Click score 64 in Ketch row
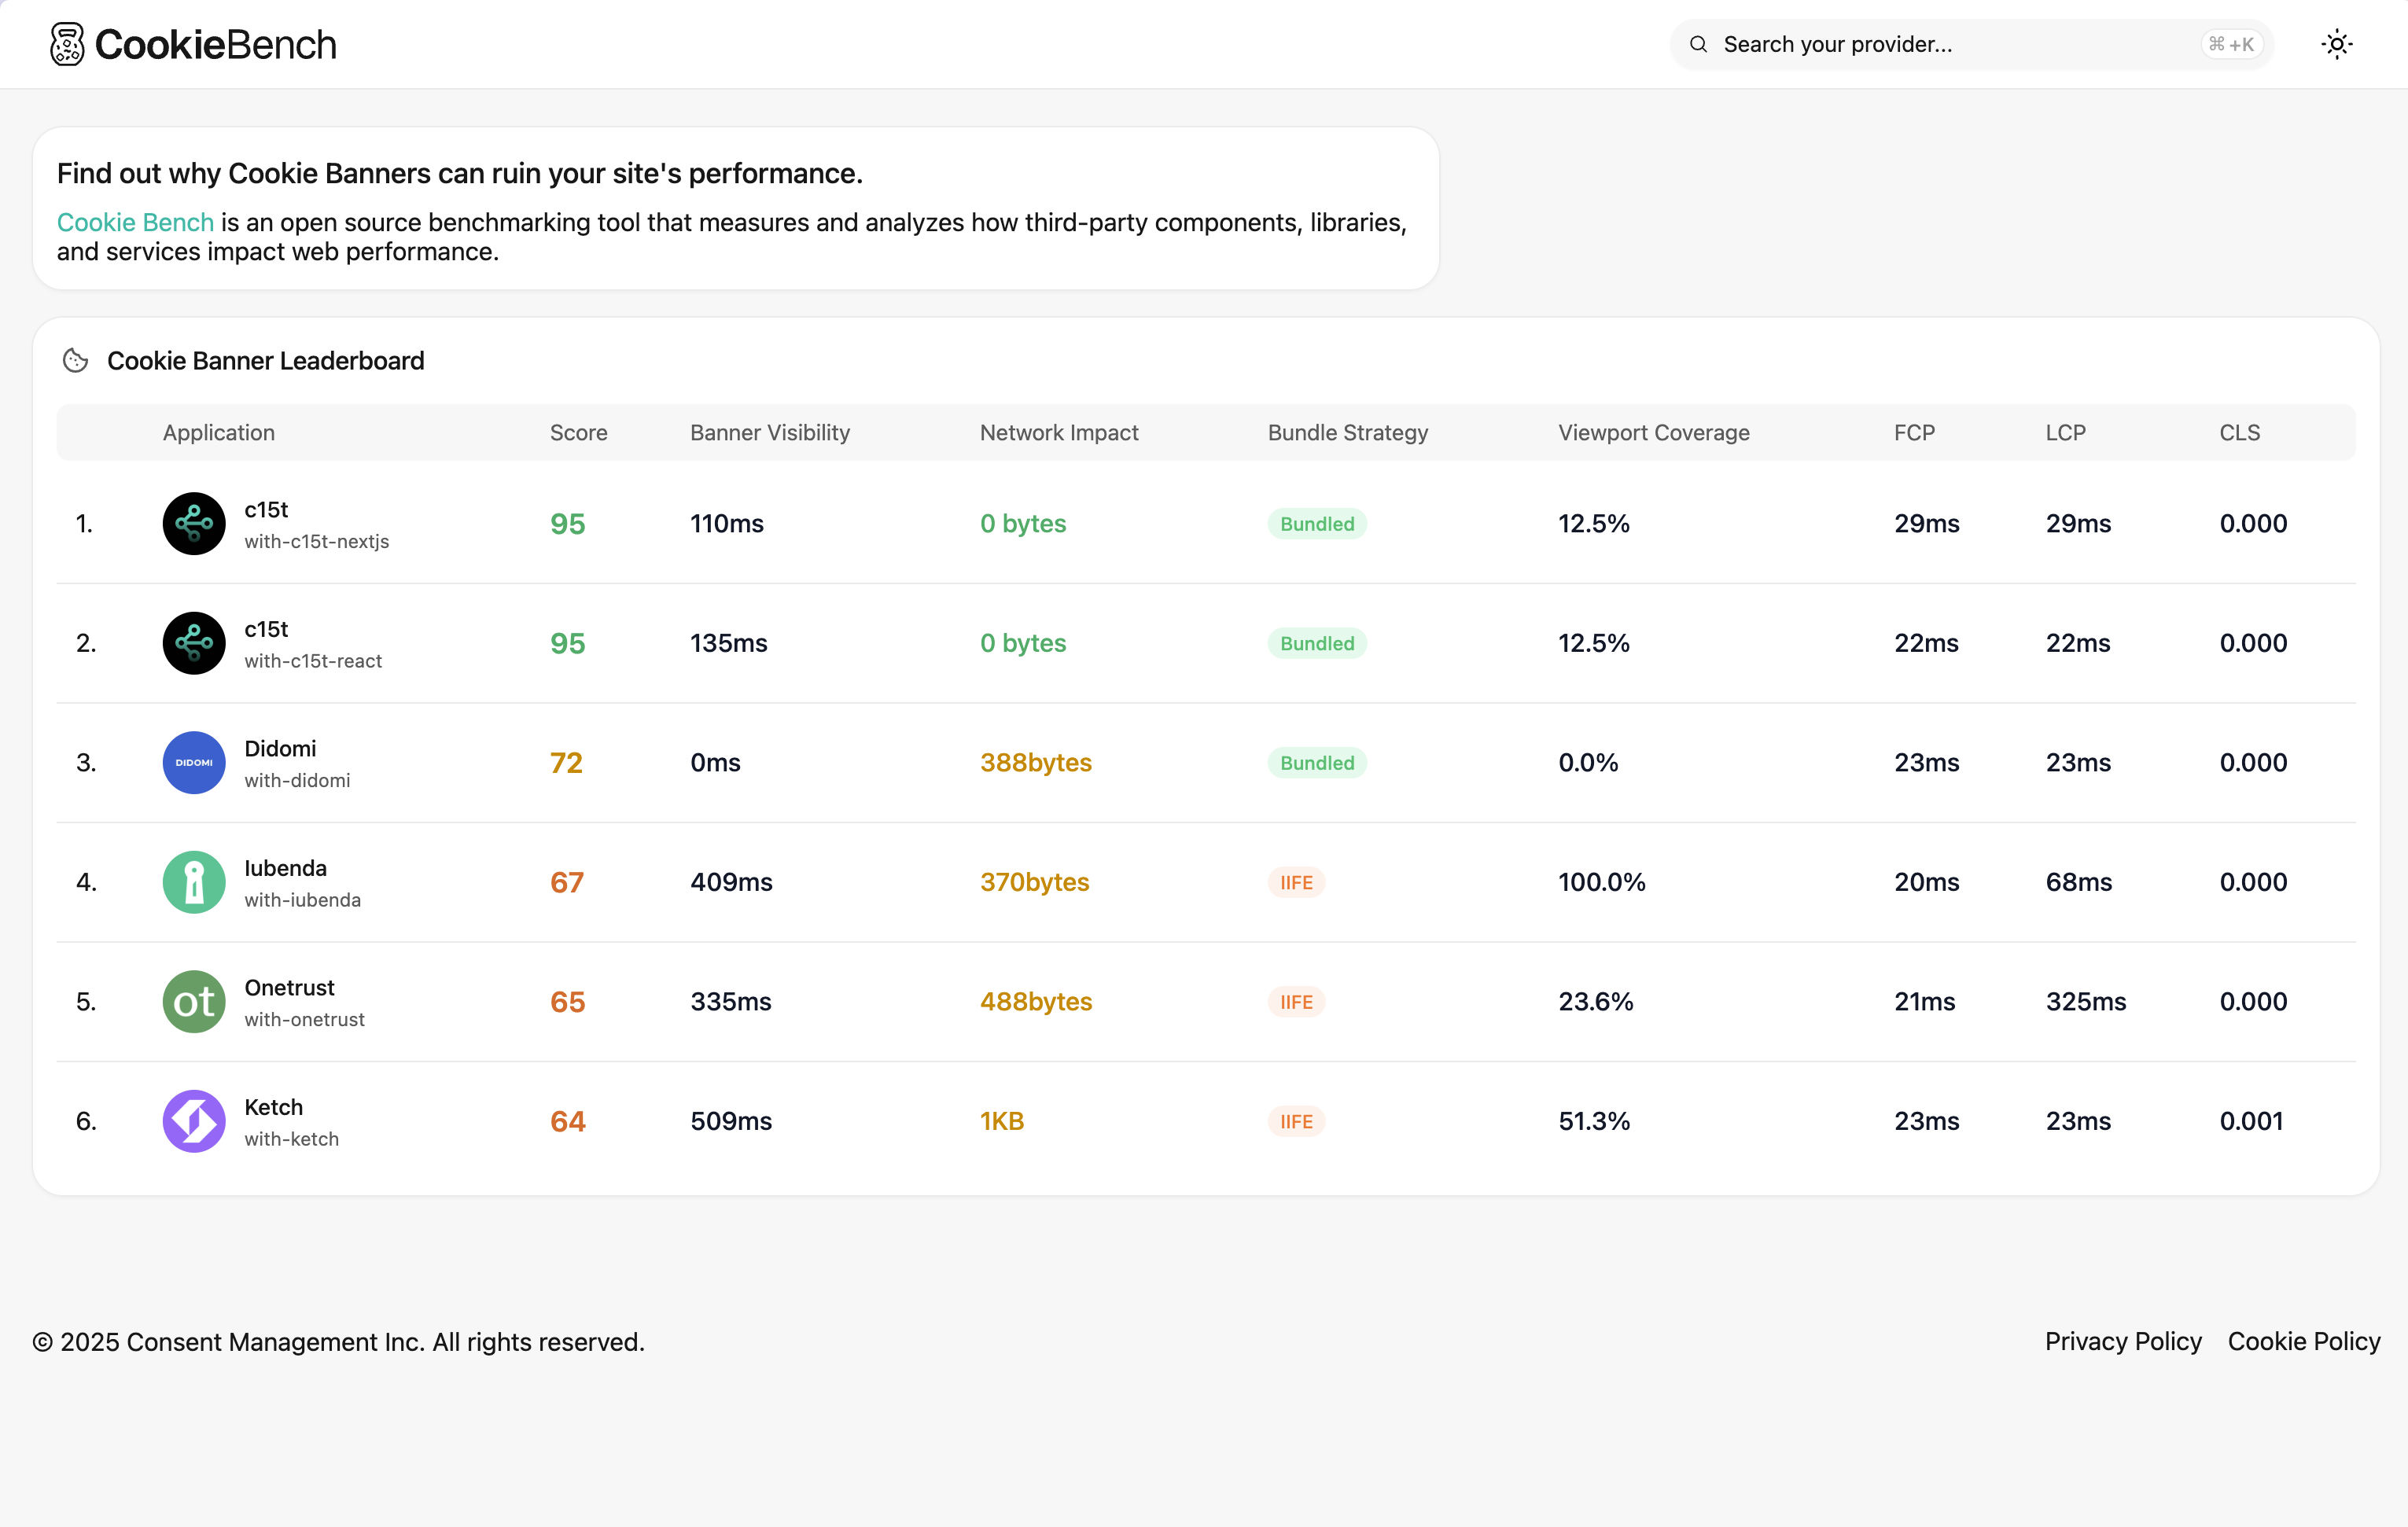This screenshot has height=1527, width=2408. [x=567, y=1121]
